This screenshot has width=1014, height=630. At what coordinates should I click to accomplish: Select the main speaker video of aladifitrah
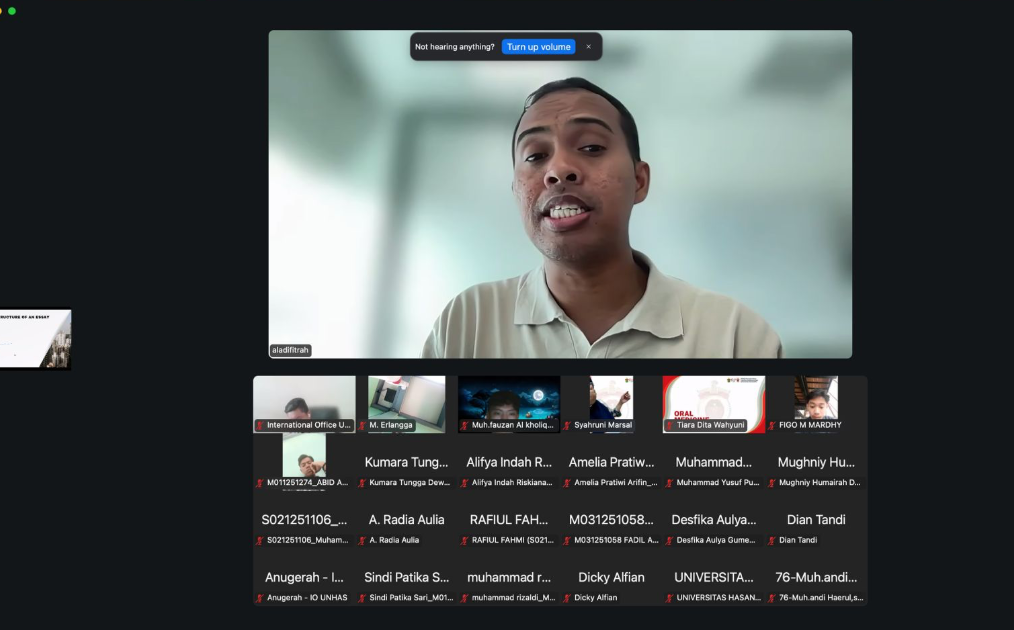coord(560,194)
